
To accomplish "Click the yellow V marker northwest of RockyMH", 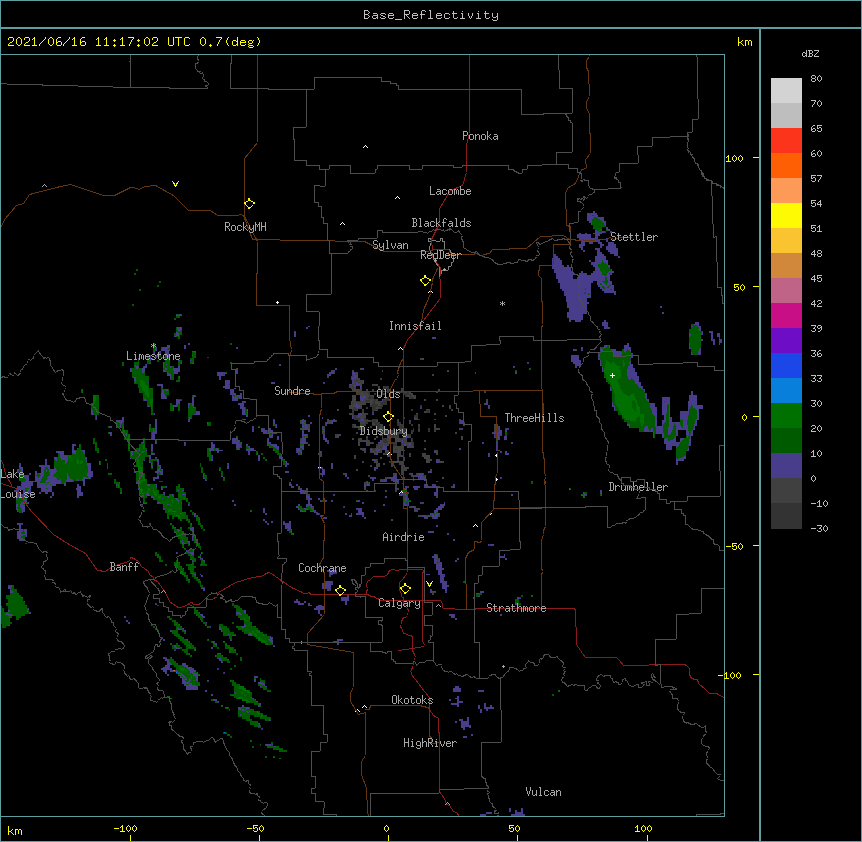I will click(175, 184).
